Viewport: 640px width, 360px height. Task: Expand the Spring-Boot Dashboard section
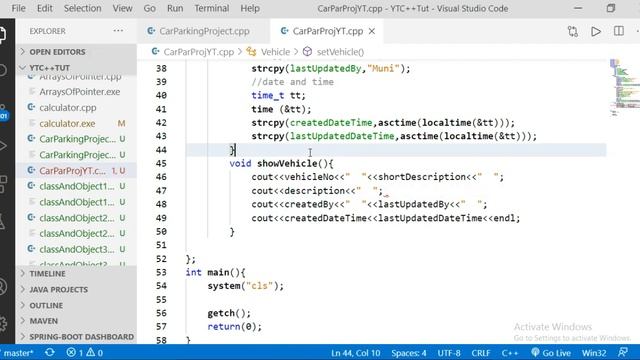tap(76, 337)
